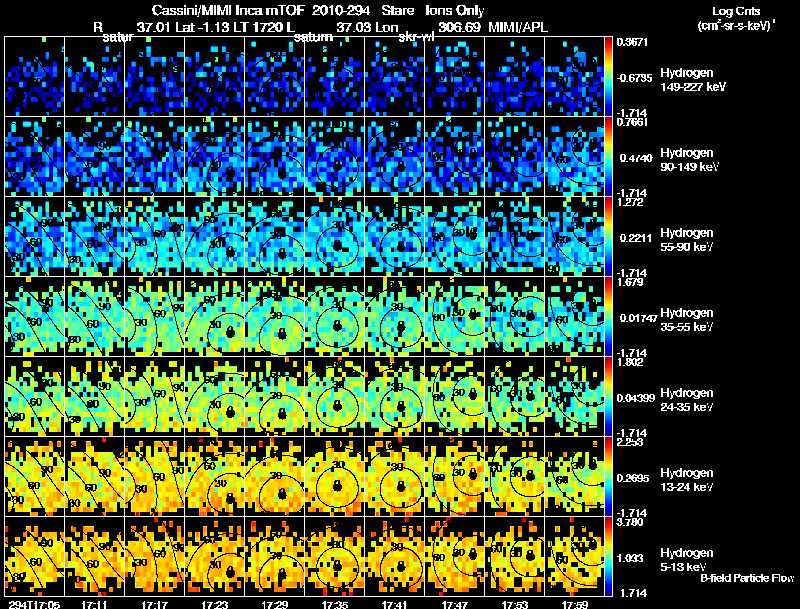Click the 1.679 color scale maximum
The image size is (800, 609).
tap(630, 282)
